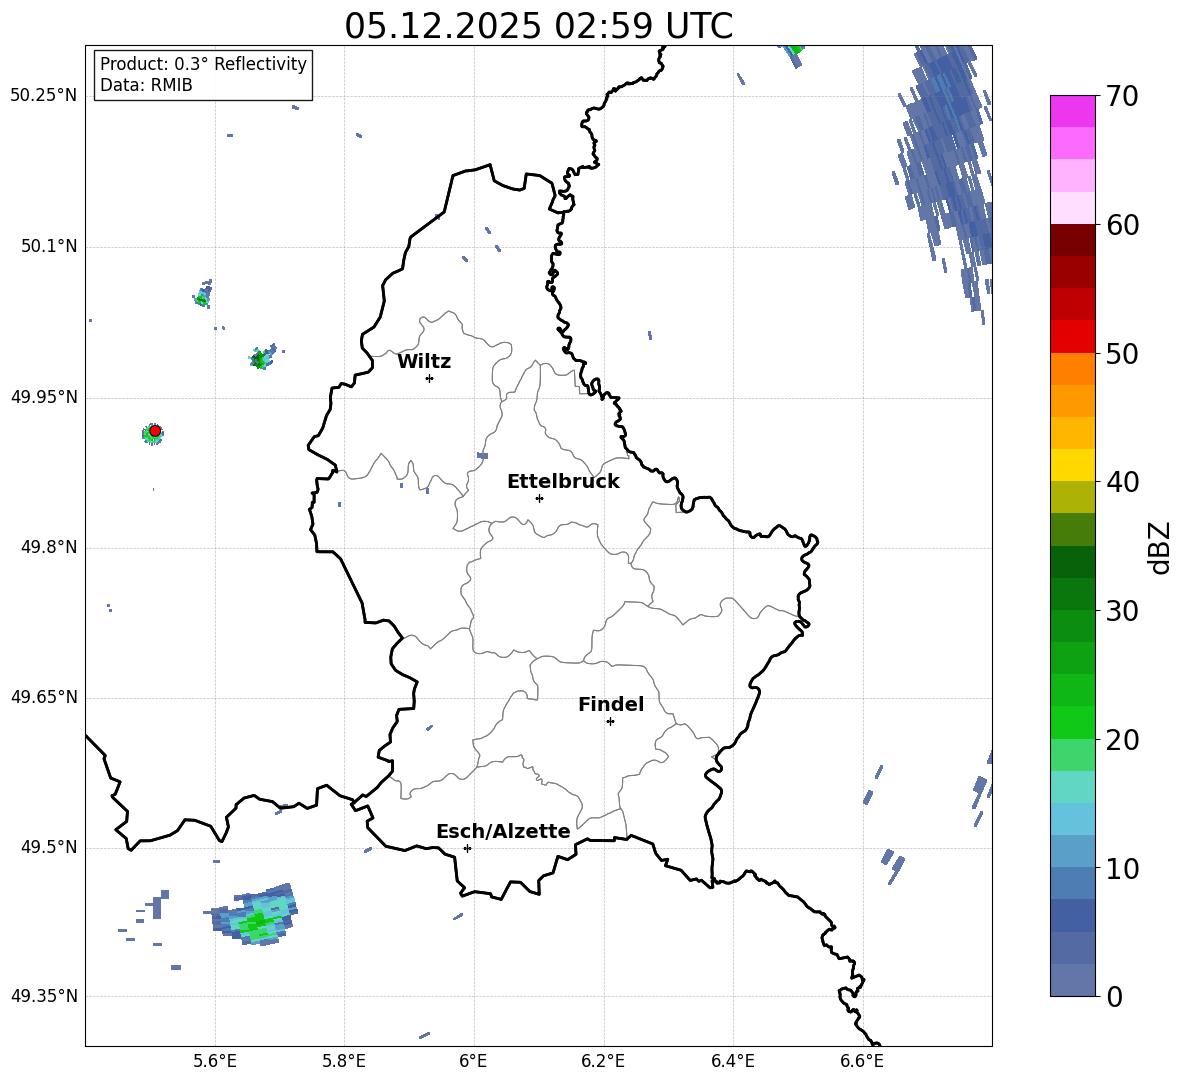Click the dBZ colorbar label
The image size is (1184, 1081).
(x=1159, y=547)
